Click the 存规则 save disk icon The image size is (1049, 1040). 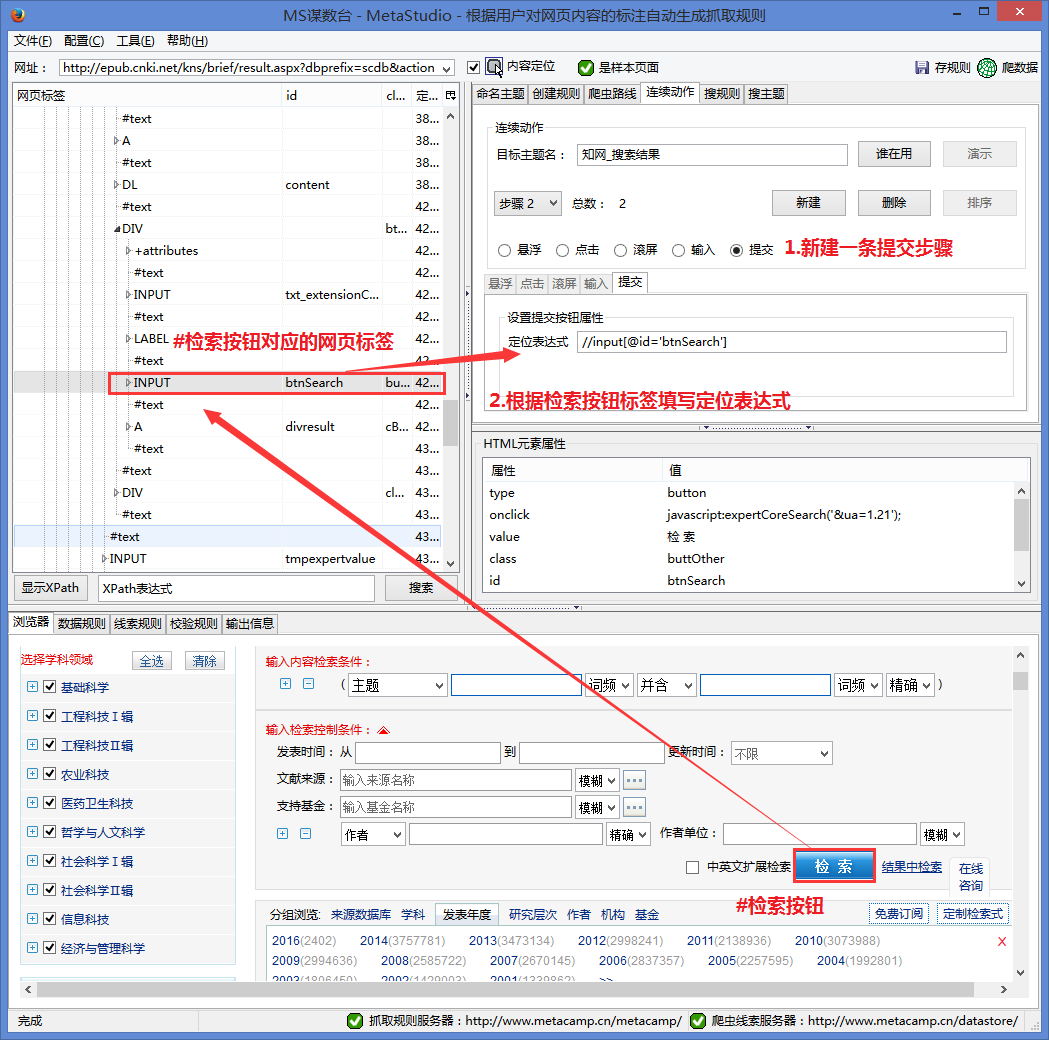coord(922,68)
